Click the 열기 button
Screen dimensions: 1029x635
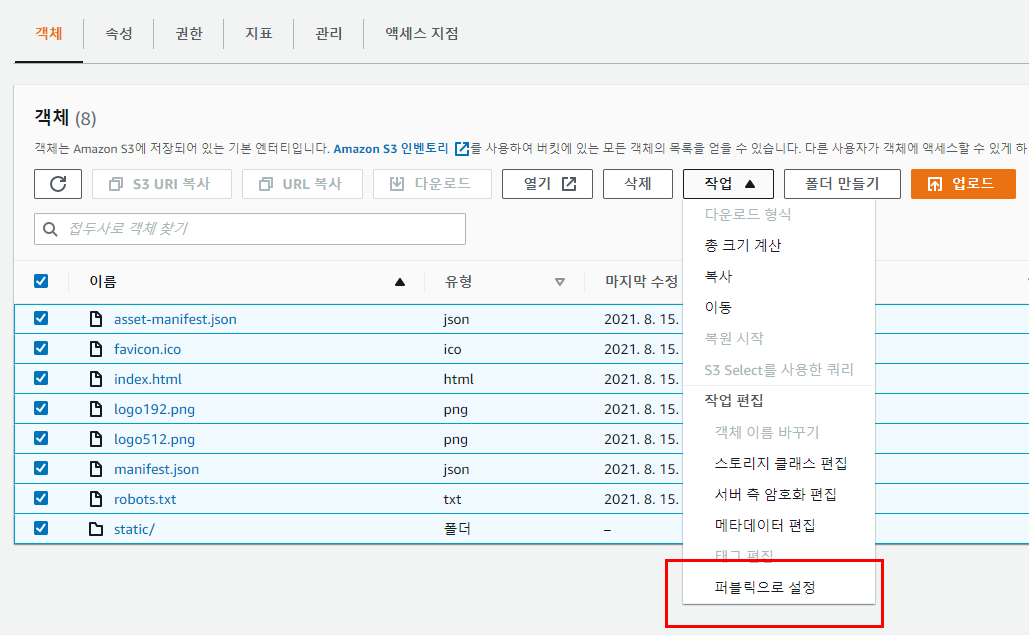[547, 184]
